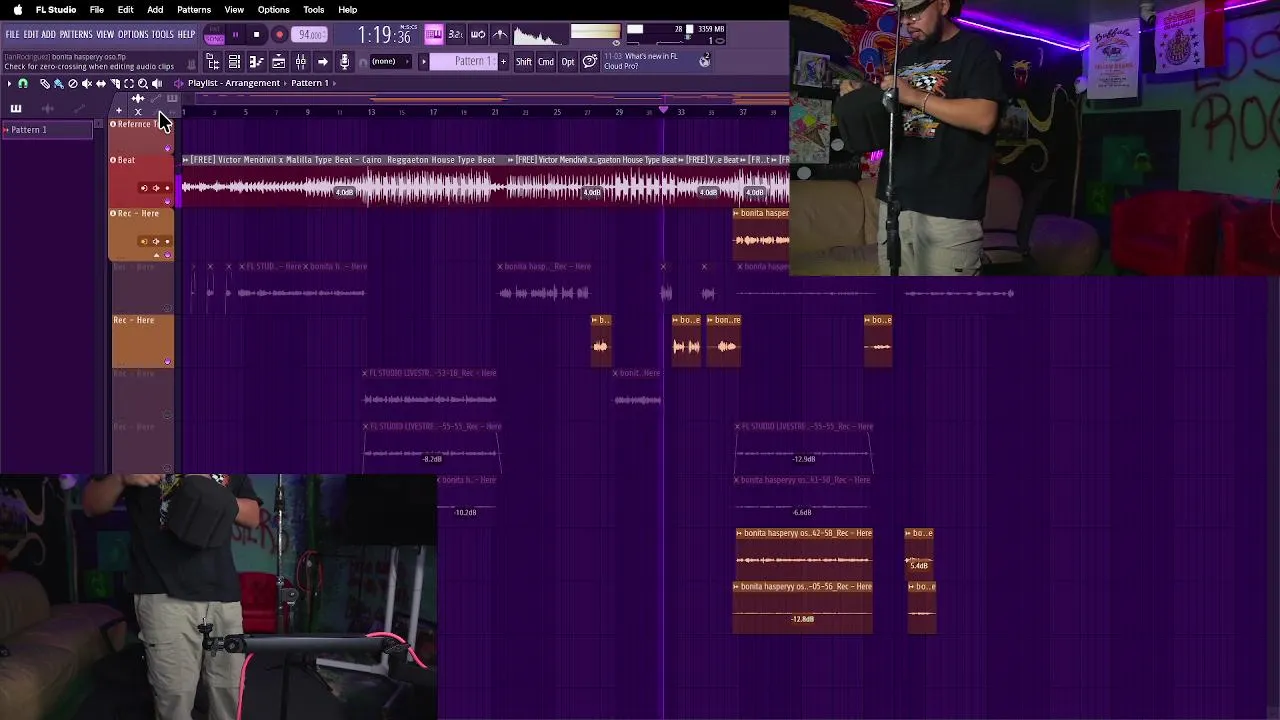Select the pencil draw tool
Screen dimensions: 1280x720
pyautogui.click(x=45, y=84)
